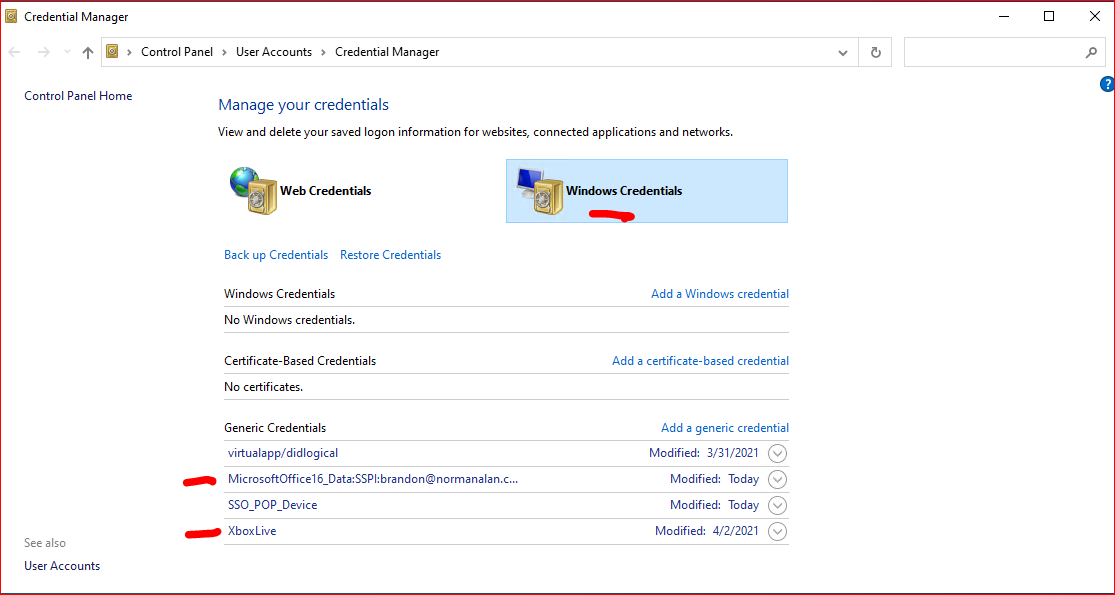Open MicrosoftOffice16_Data:SSPI credential entry
This screenshot has width=1115, height=595.
coord(373,478)
